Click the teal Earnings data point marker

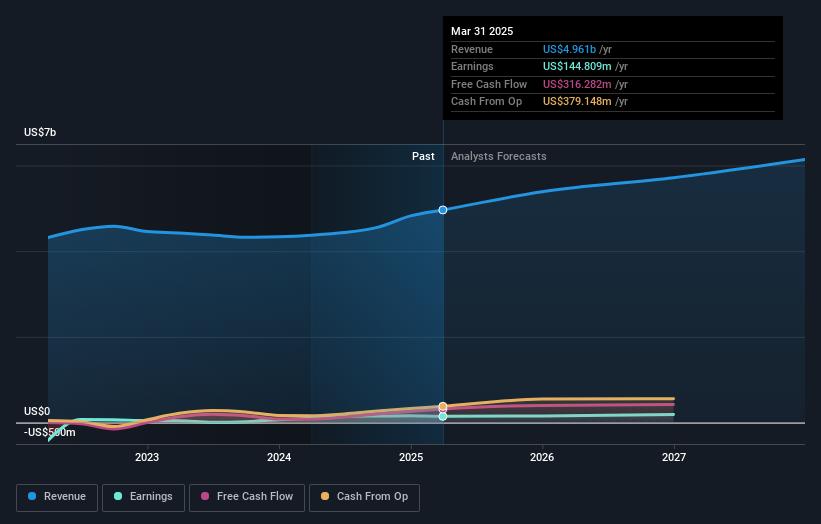point(443,417)
